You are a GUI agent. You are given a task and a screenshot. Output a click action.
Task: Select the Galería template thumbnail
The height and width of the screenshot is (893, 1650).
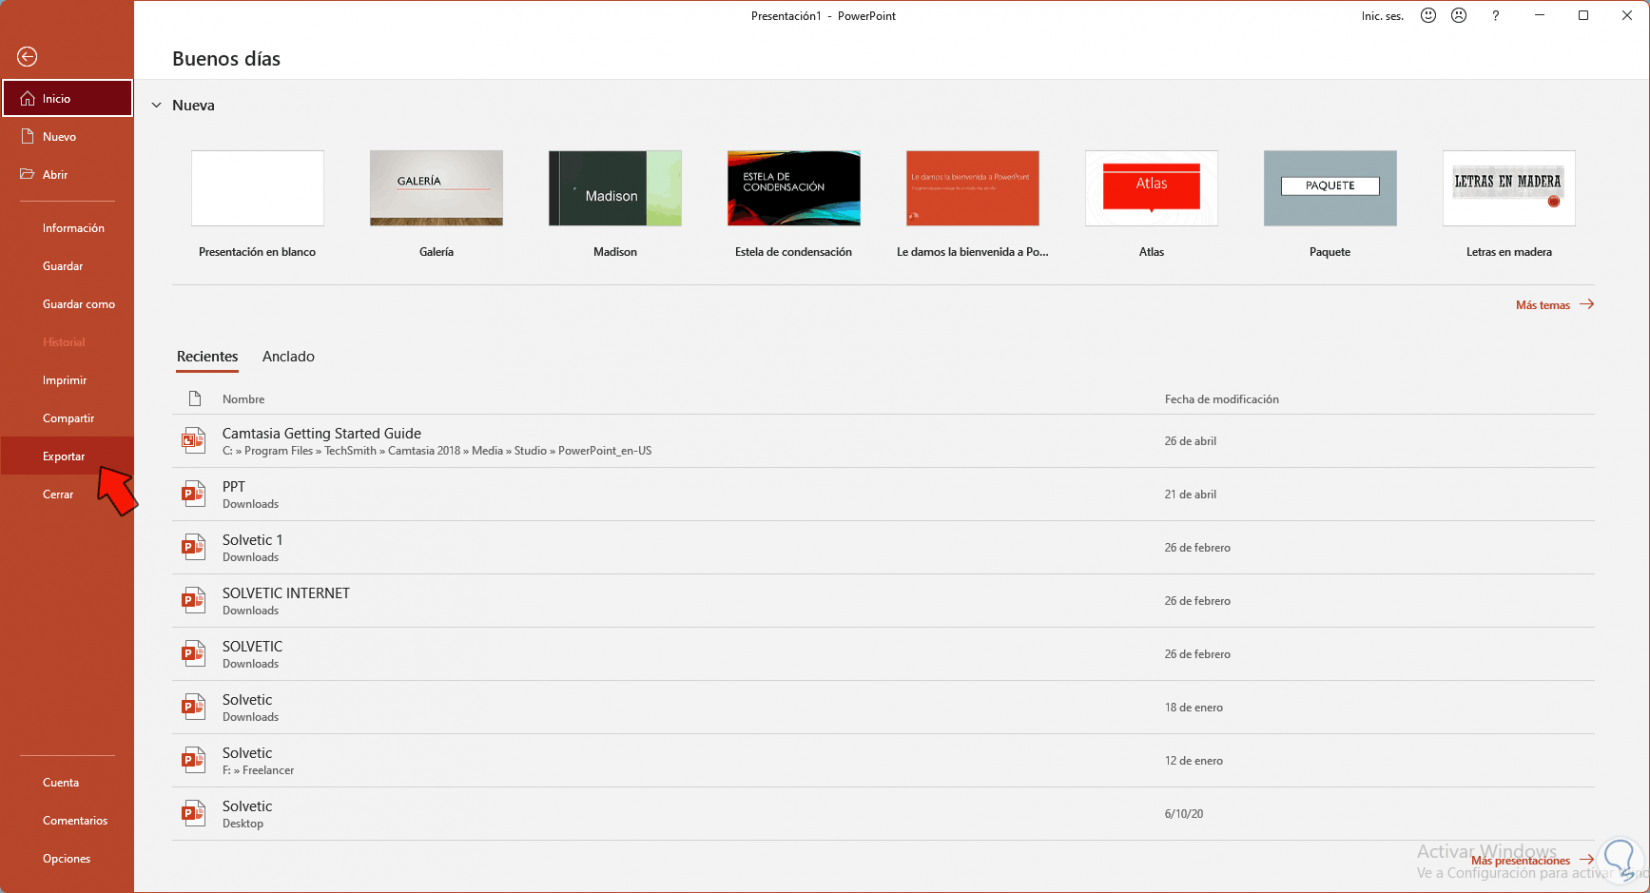tap(436, 188)
